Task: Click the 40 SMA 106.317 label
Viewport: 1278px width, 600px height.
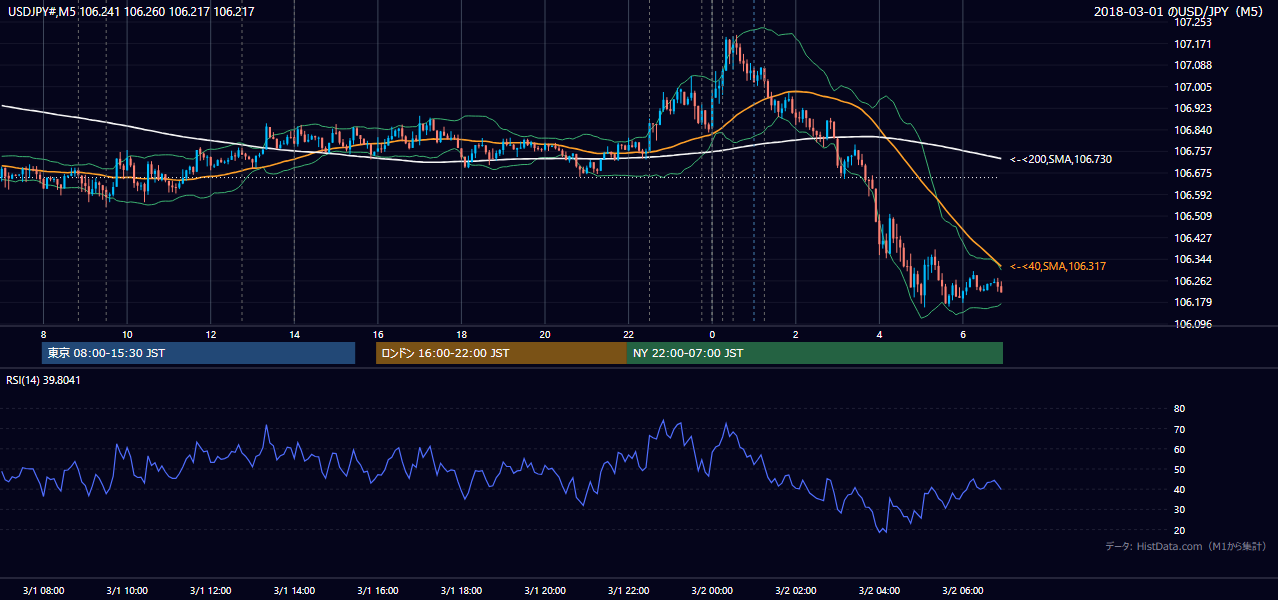Action: tap(1058, 266)
